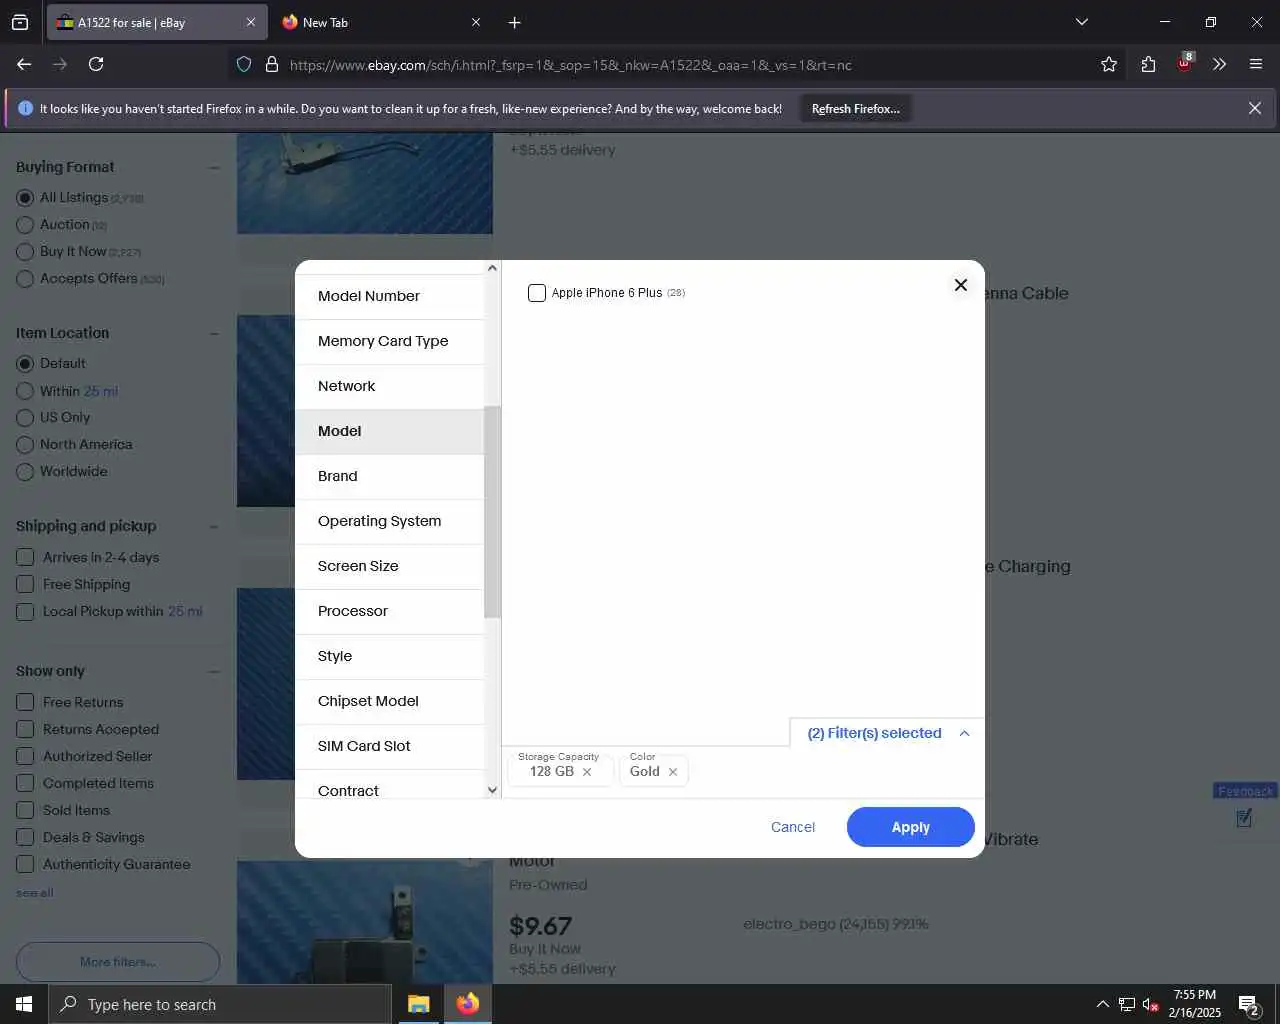
Task: Remove the Gold color filter chip
Action: click(673, 772)
